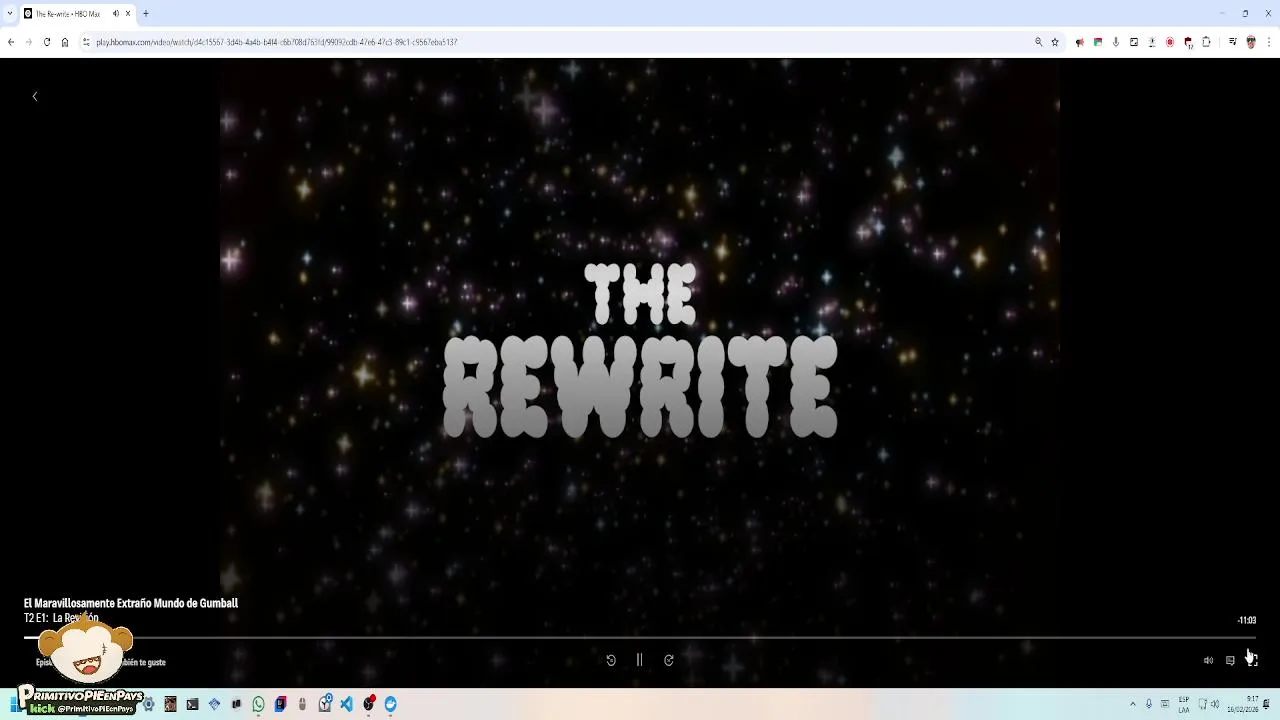The width and height of the screenshot is (1280, 720).
Task: Open the red record circle extension
Action: (1170, 42)
